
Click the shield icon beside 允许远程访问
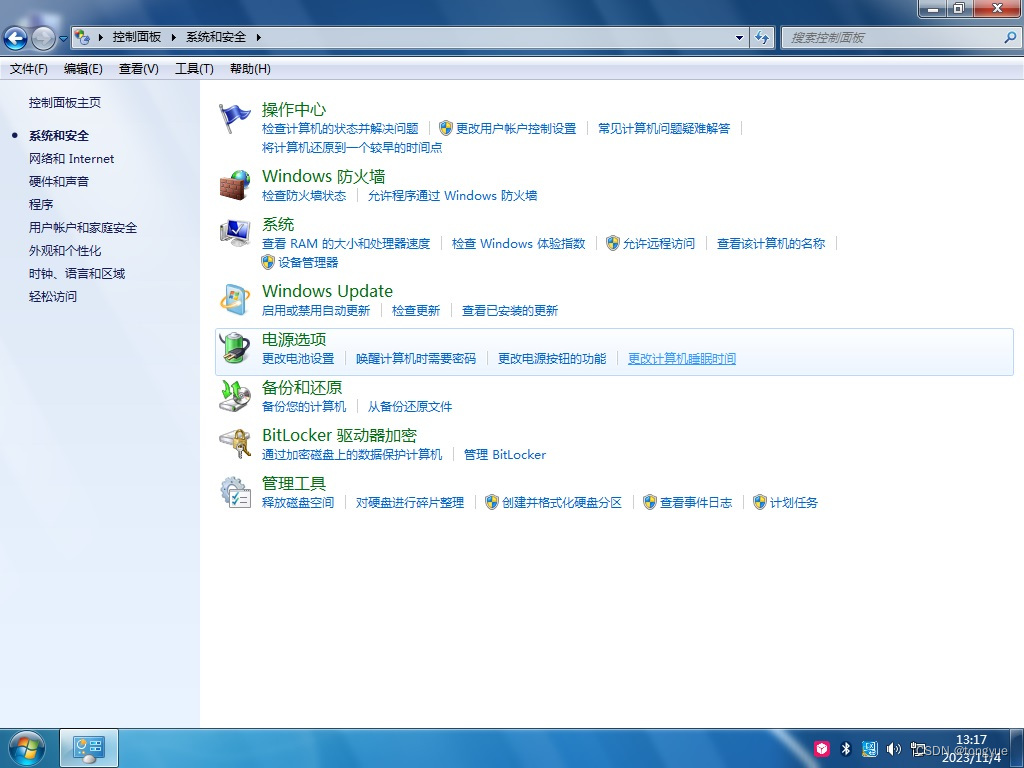click(613, 243)
